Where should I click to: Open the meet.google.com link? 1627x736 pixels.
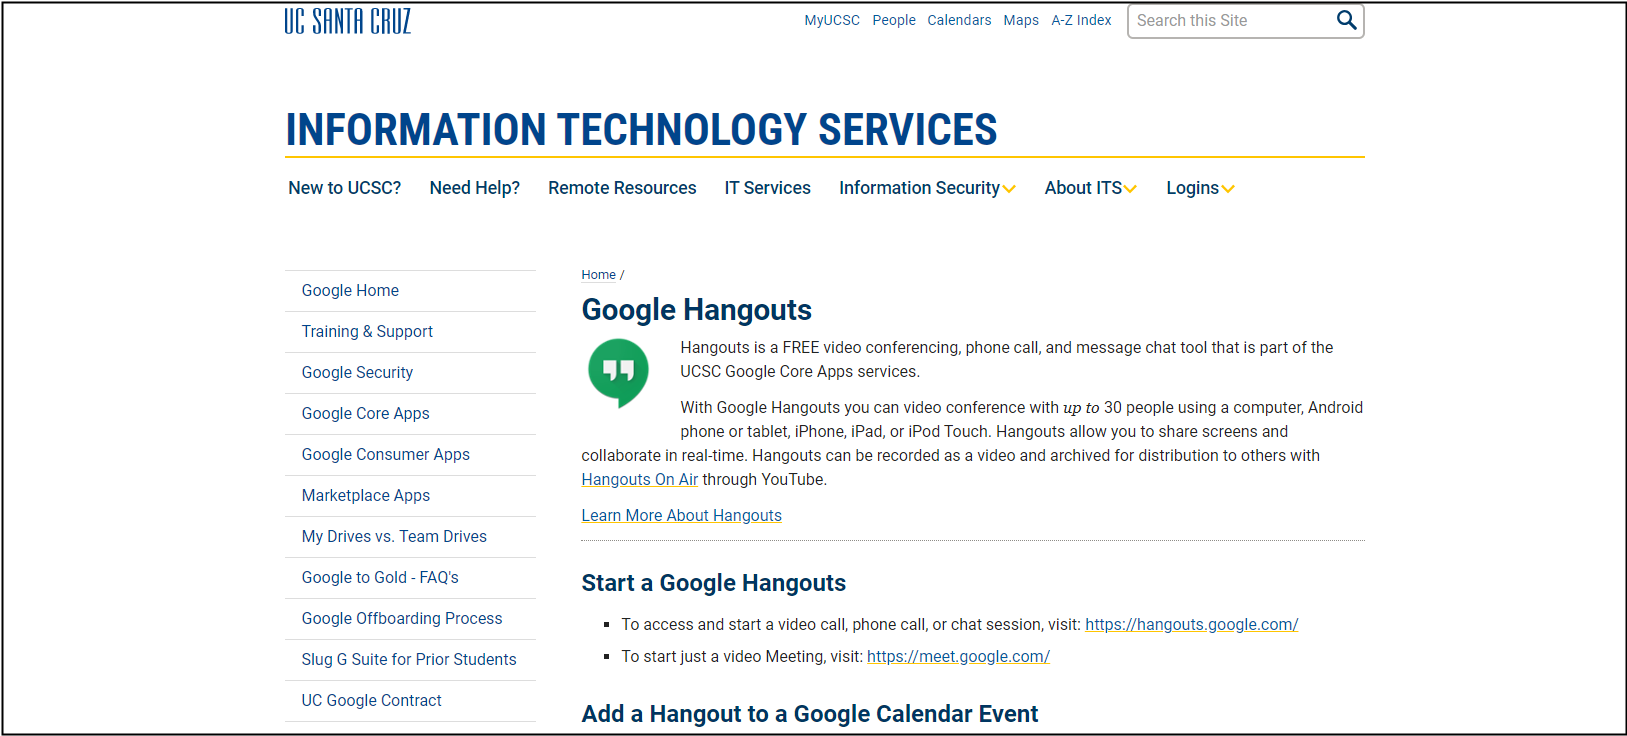pyautogui.click(x=958, y=657)
